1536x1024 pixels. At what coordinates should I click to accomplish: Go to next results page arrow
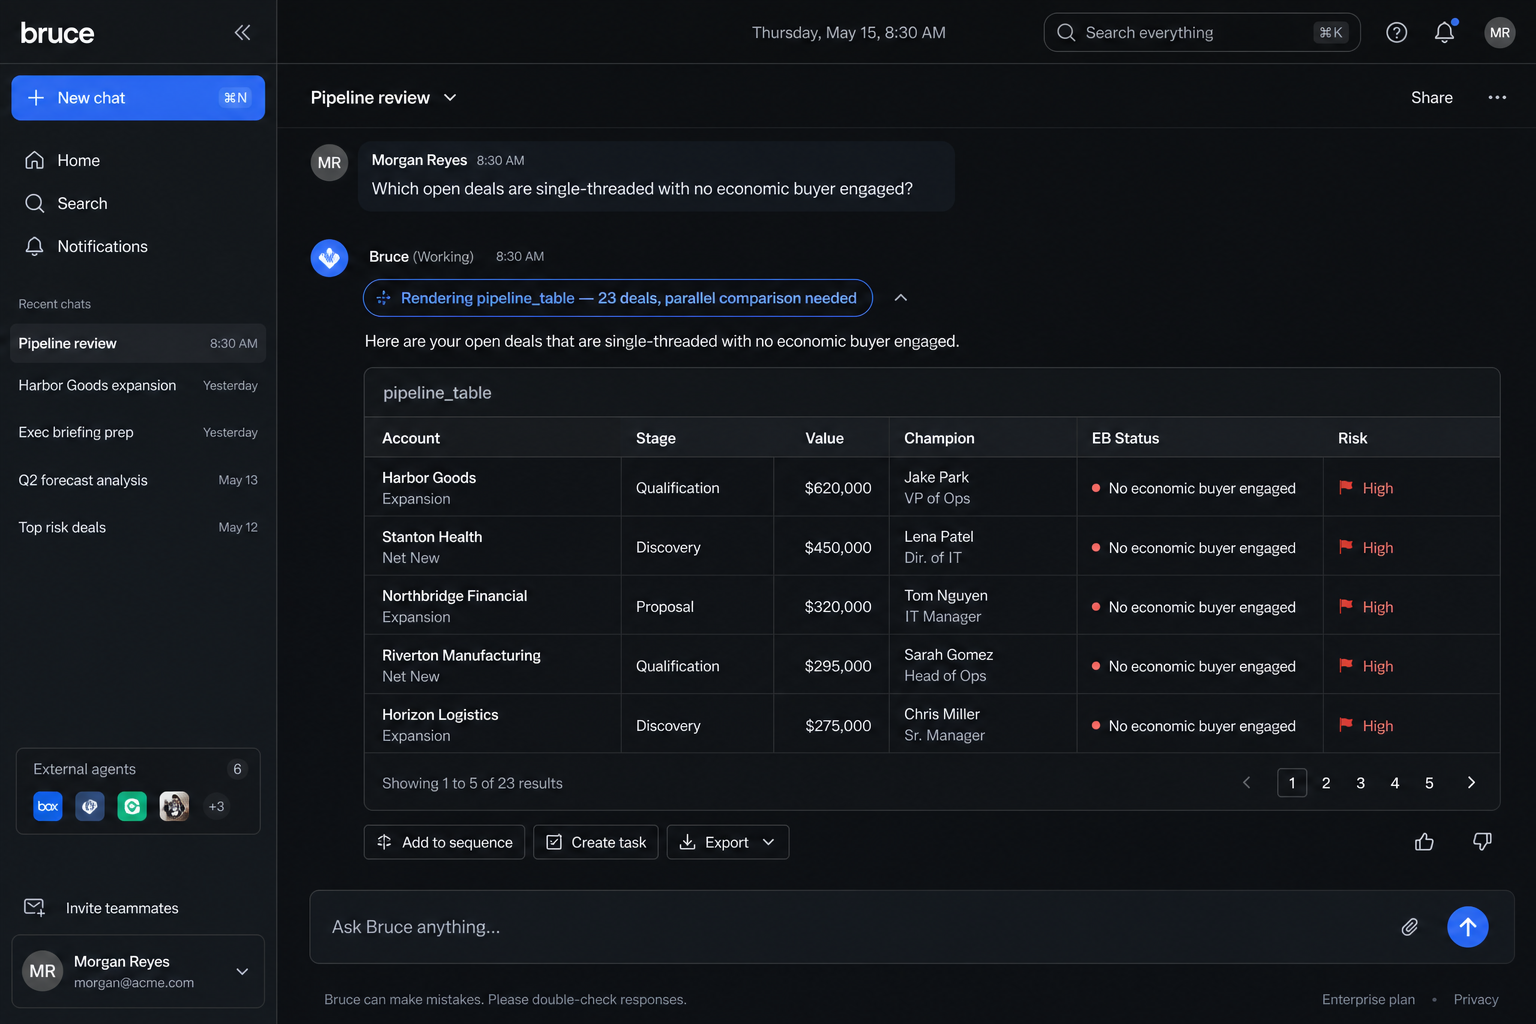click(x=1471, y=783)
